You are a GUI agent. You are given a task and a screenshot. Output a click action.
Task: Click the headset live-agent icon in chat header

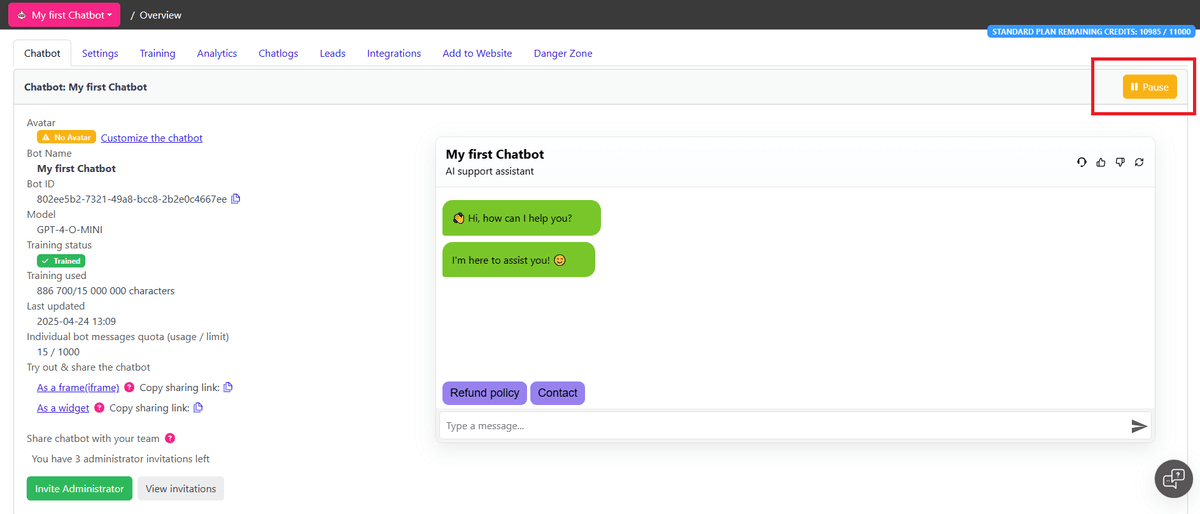coord(1082,162)
